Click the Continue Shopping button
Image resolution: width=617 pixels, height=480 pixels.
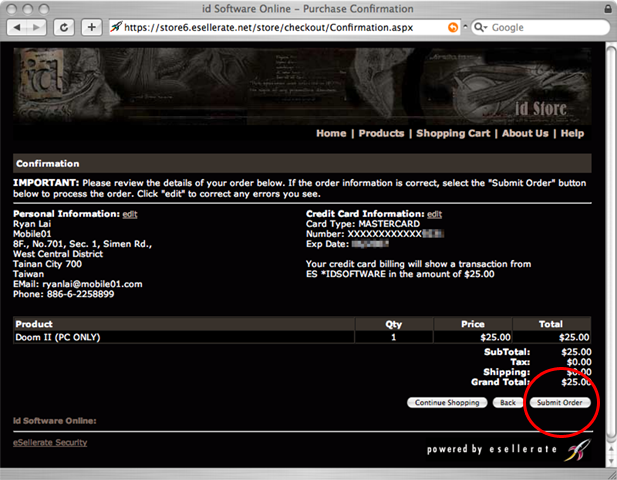click(x=447, y=402)
